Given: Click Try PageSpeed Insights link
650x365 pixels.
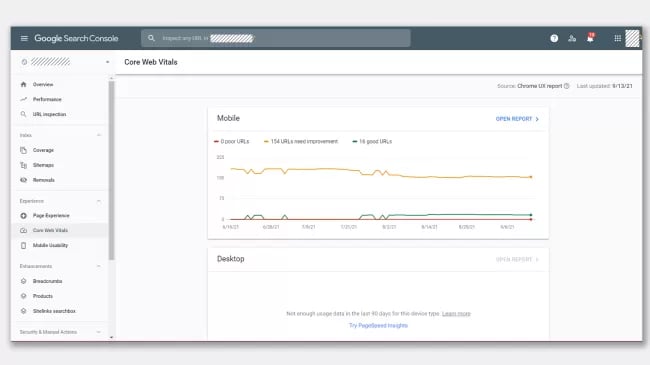Looking at the screenshot, I should (378, 326).
